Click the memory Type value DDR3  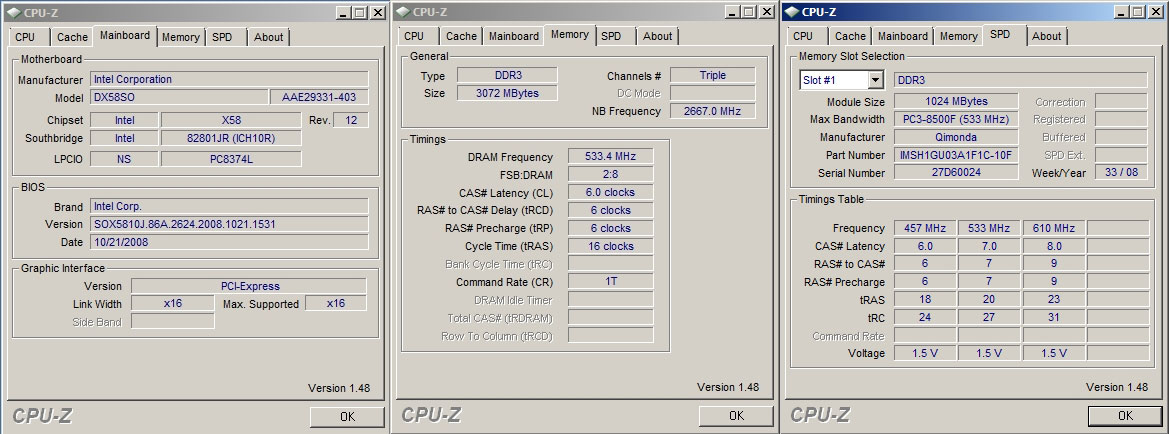[x=507, y=75]
